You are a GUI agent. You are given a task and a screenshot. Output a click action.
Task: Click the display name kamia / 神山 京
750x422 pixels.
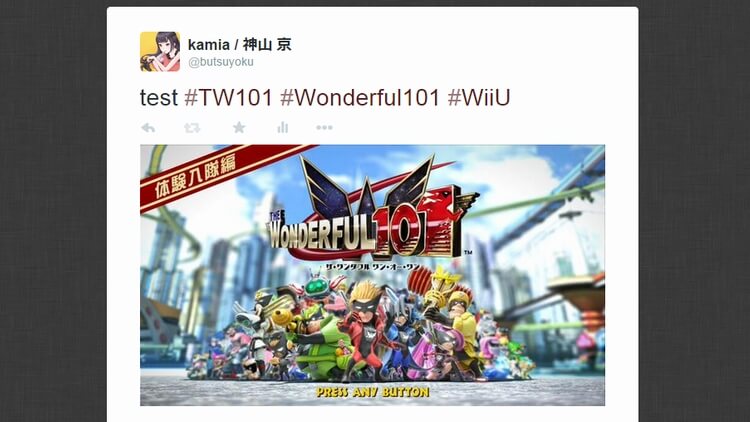pyautogui.click(x=239, y=45)
